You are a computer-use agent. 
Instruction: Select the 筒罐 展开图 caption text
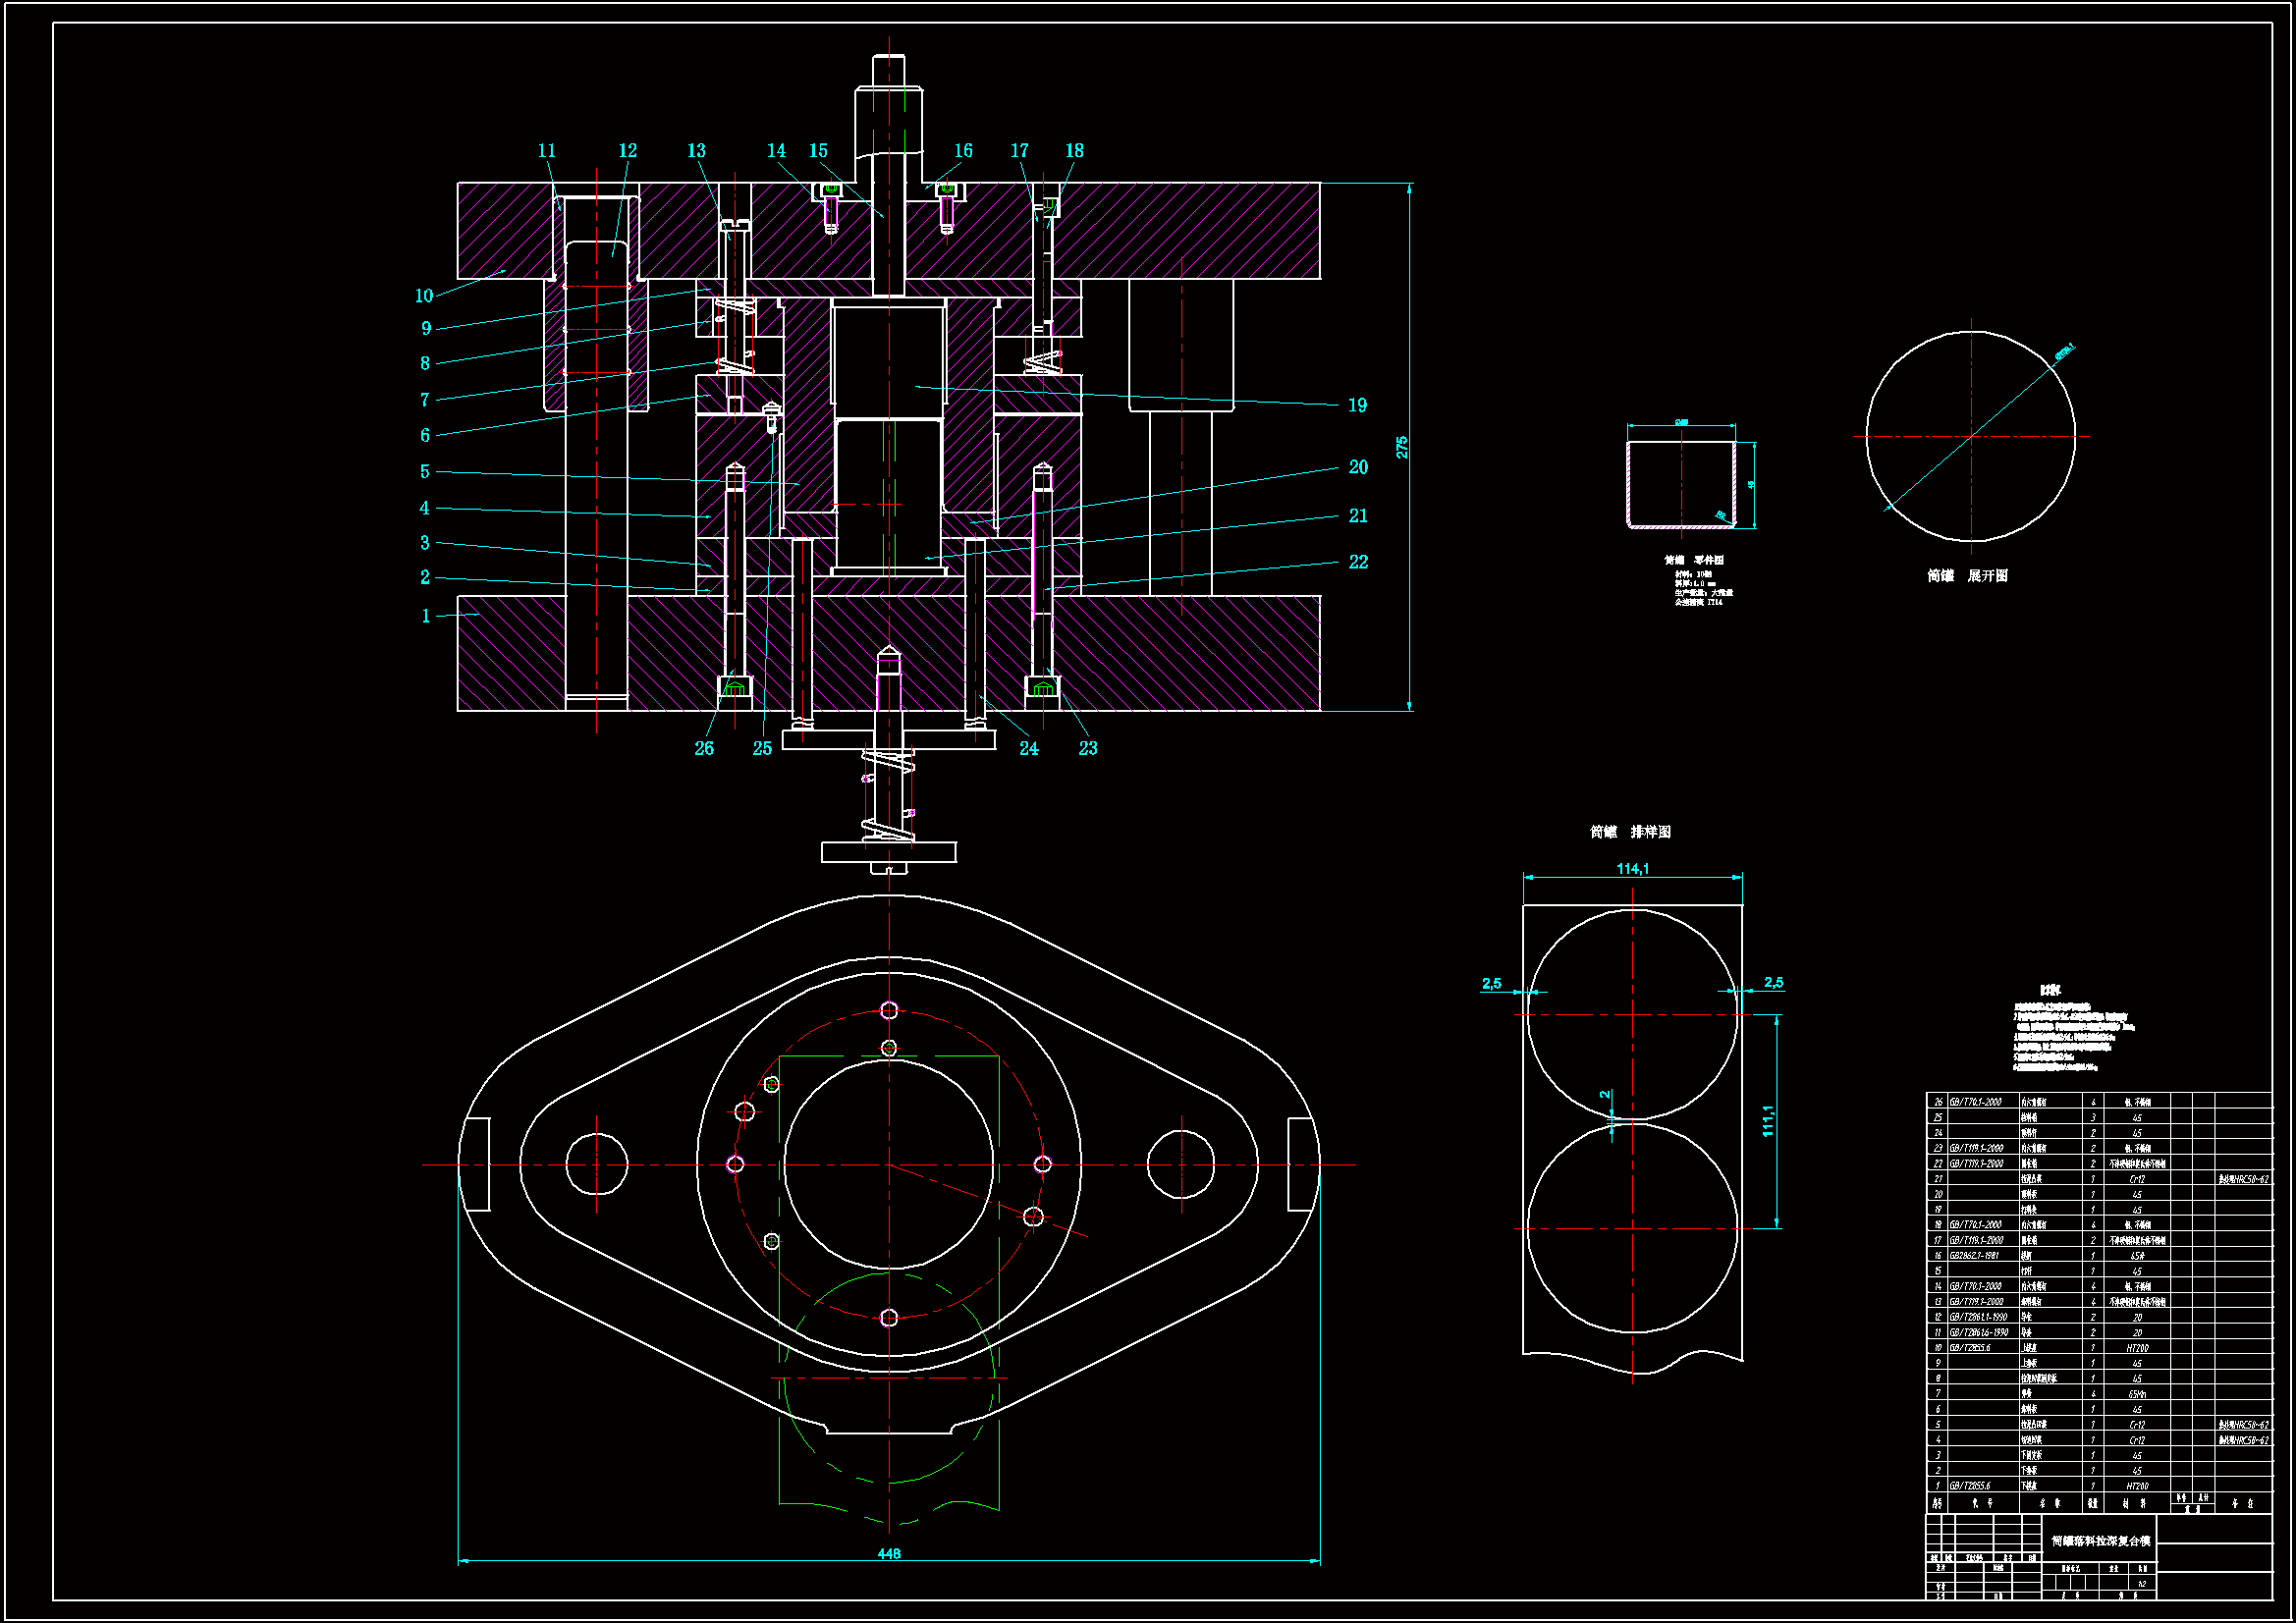click(x=1967, y=576)
